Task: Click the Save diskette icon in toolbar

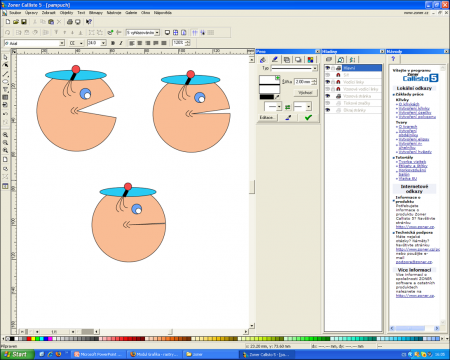Action: click(x=24, y=22)
